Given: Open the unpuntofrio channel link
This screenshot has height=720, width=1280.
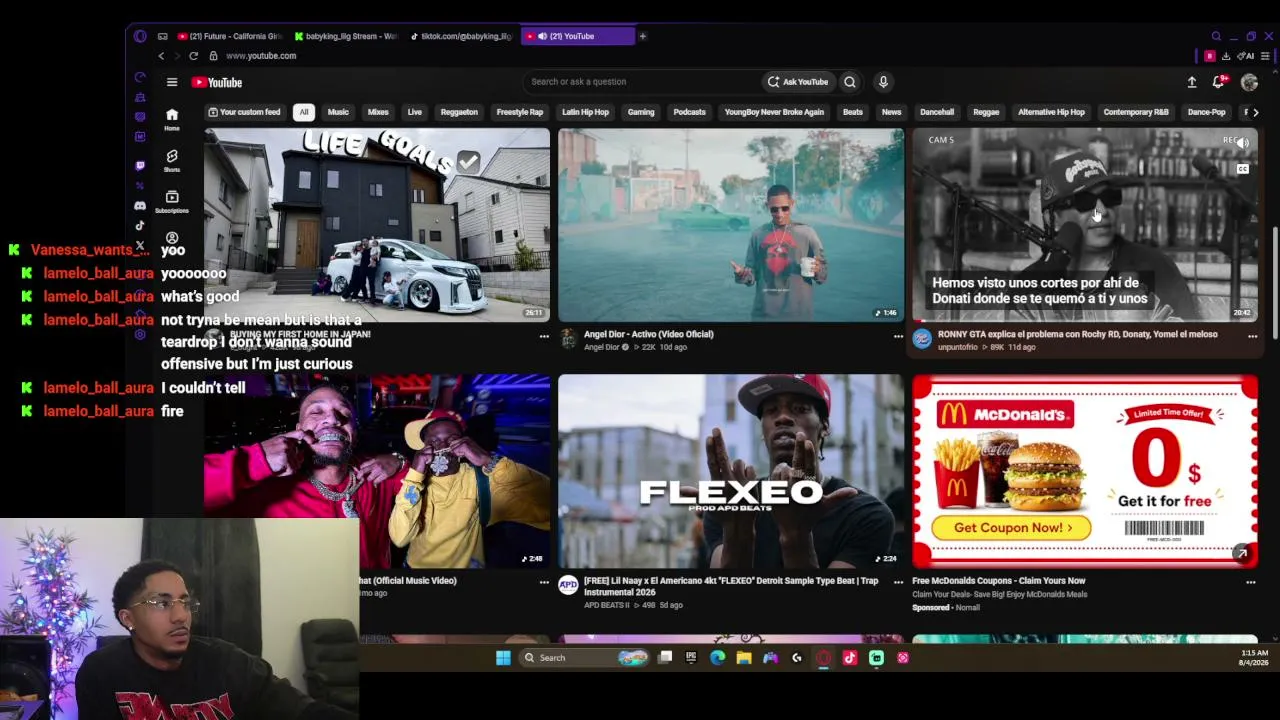Looking at the screenshot, I should coord(958,347).
